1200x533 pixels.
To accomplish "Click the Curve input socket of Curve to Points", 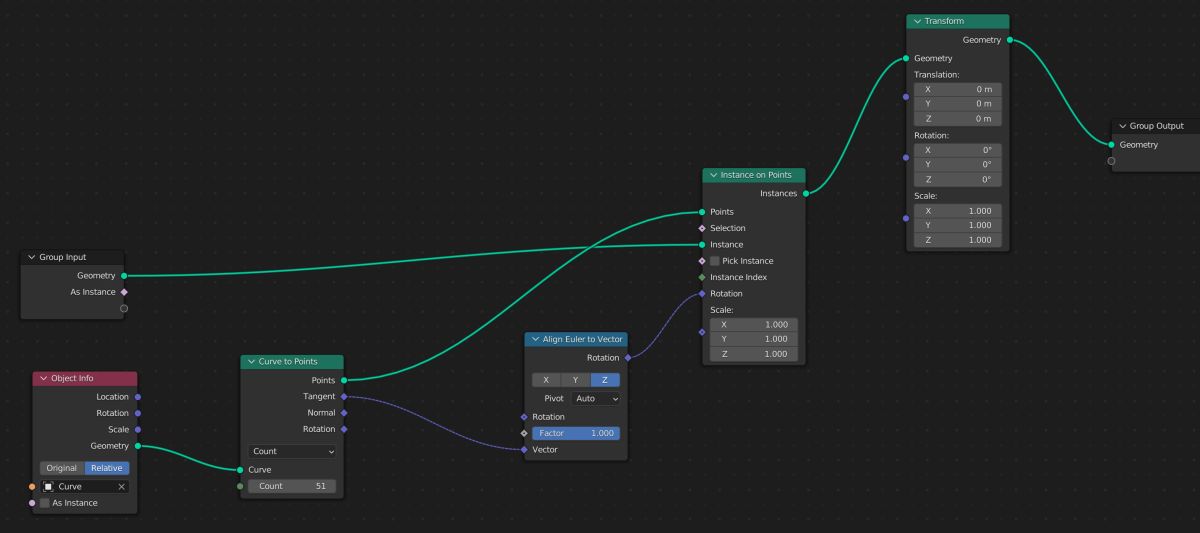I will 240,469.
